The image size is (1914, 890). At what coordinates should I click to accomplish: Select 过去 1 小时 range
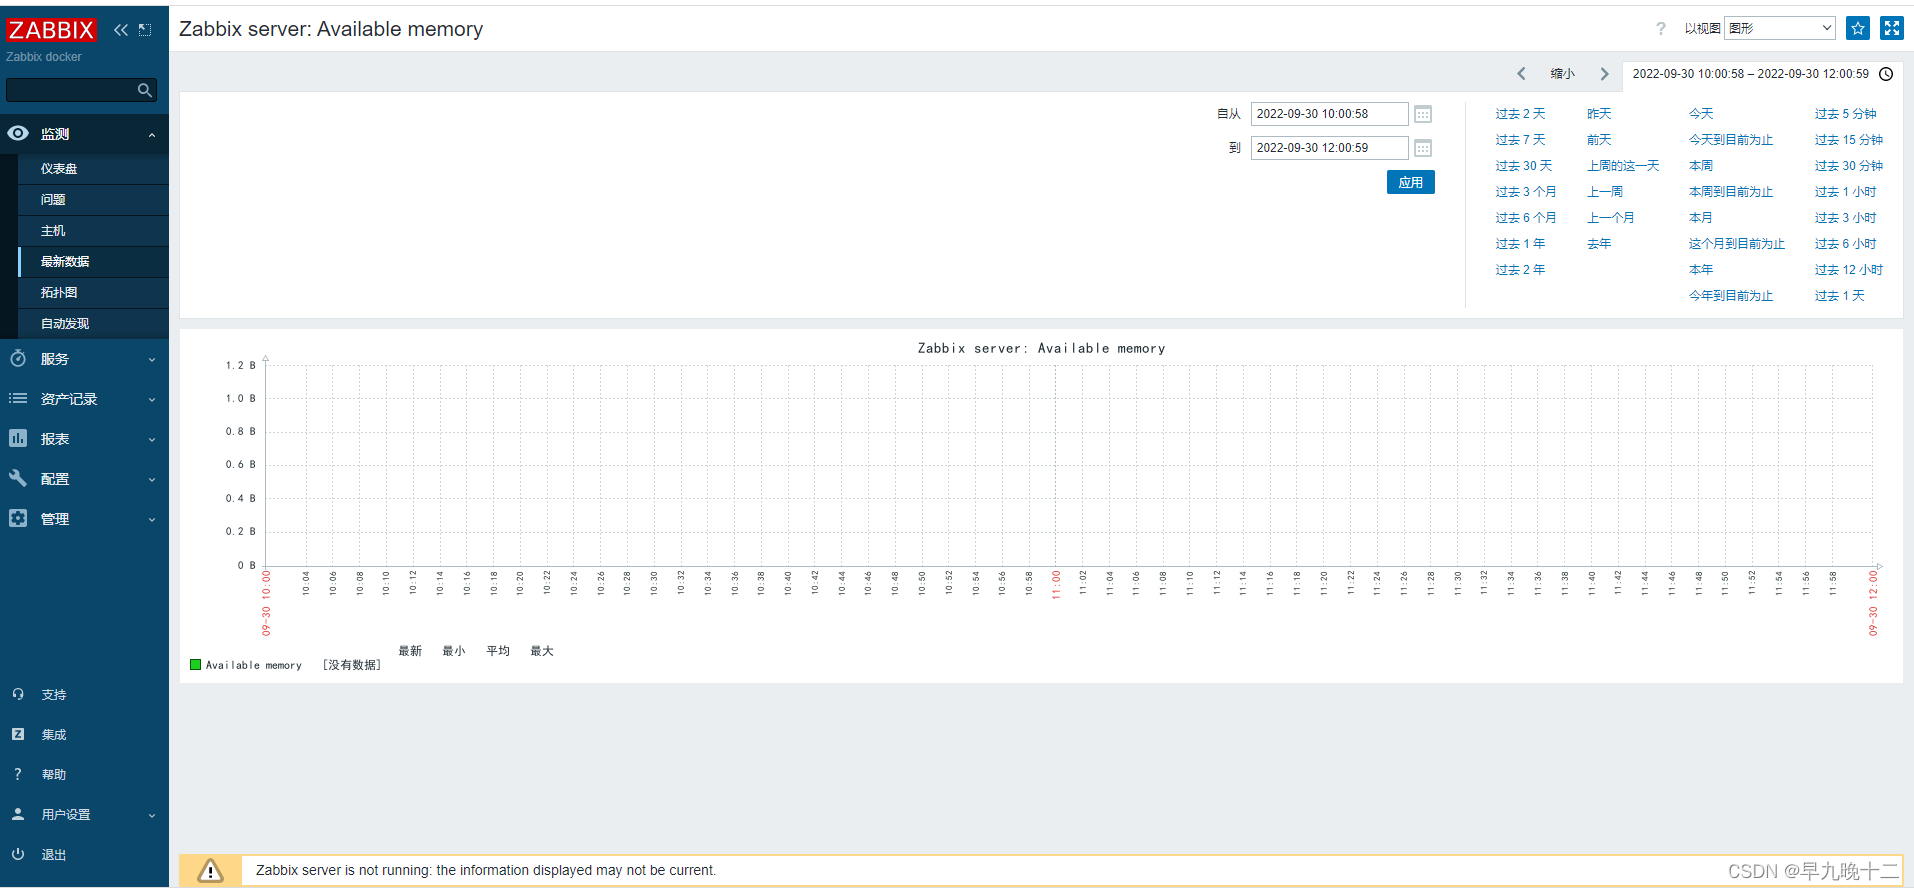pos(1846,192)
